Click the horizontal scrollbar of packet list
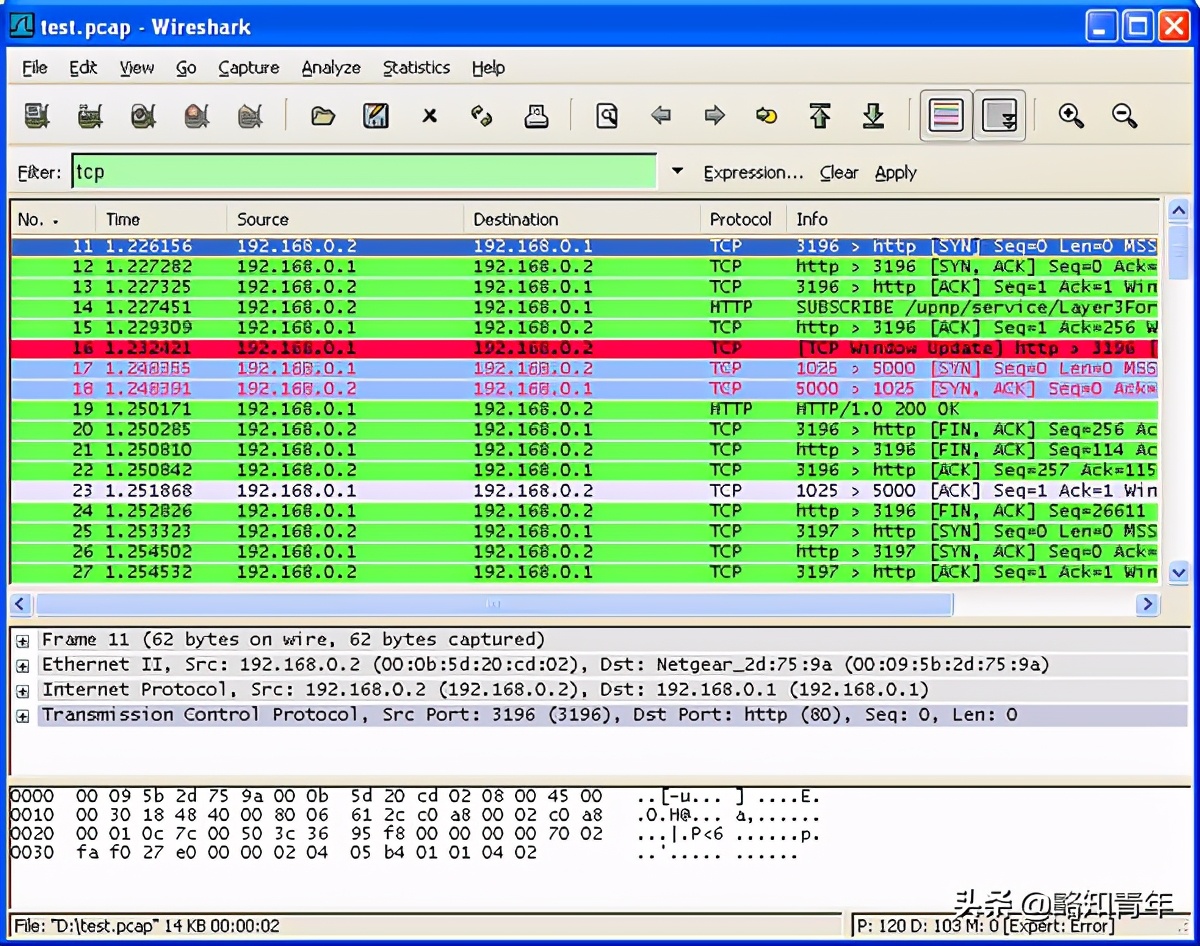Image resolution: width=1200 pixels, height=946 pixels. (494, 604)
